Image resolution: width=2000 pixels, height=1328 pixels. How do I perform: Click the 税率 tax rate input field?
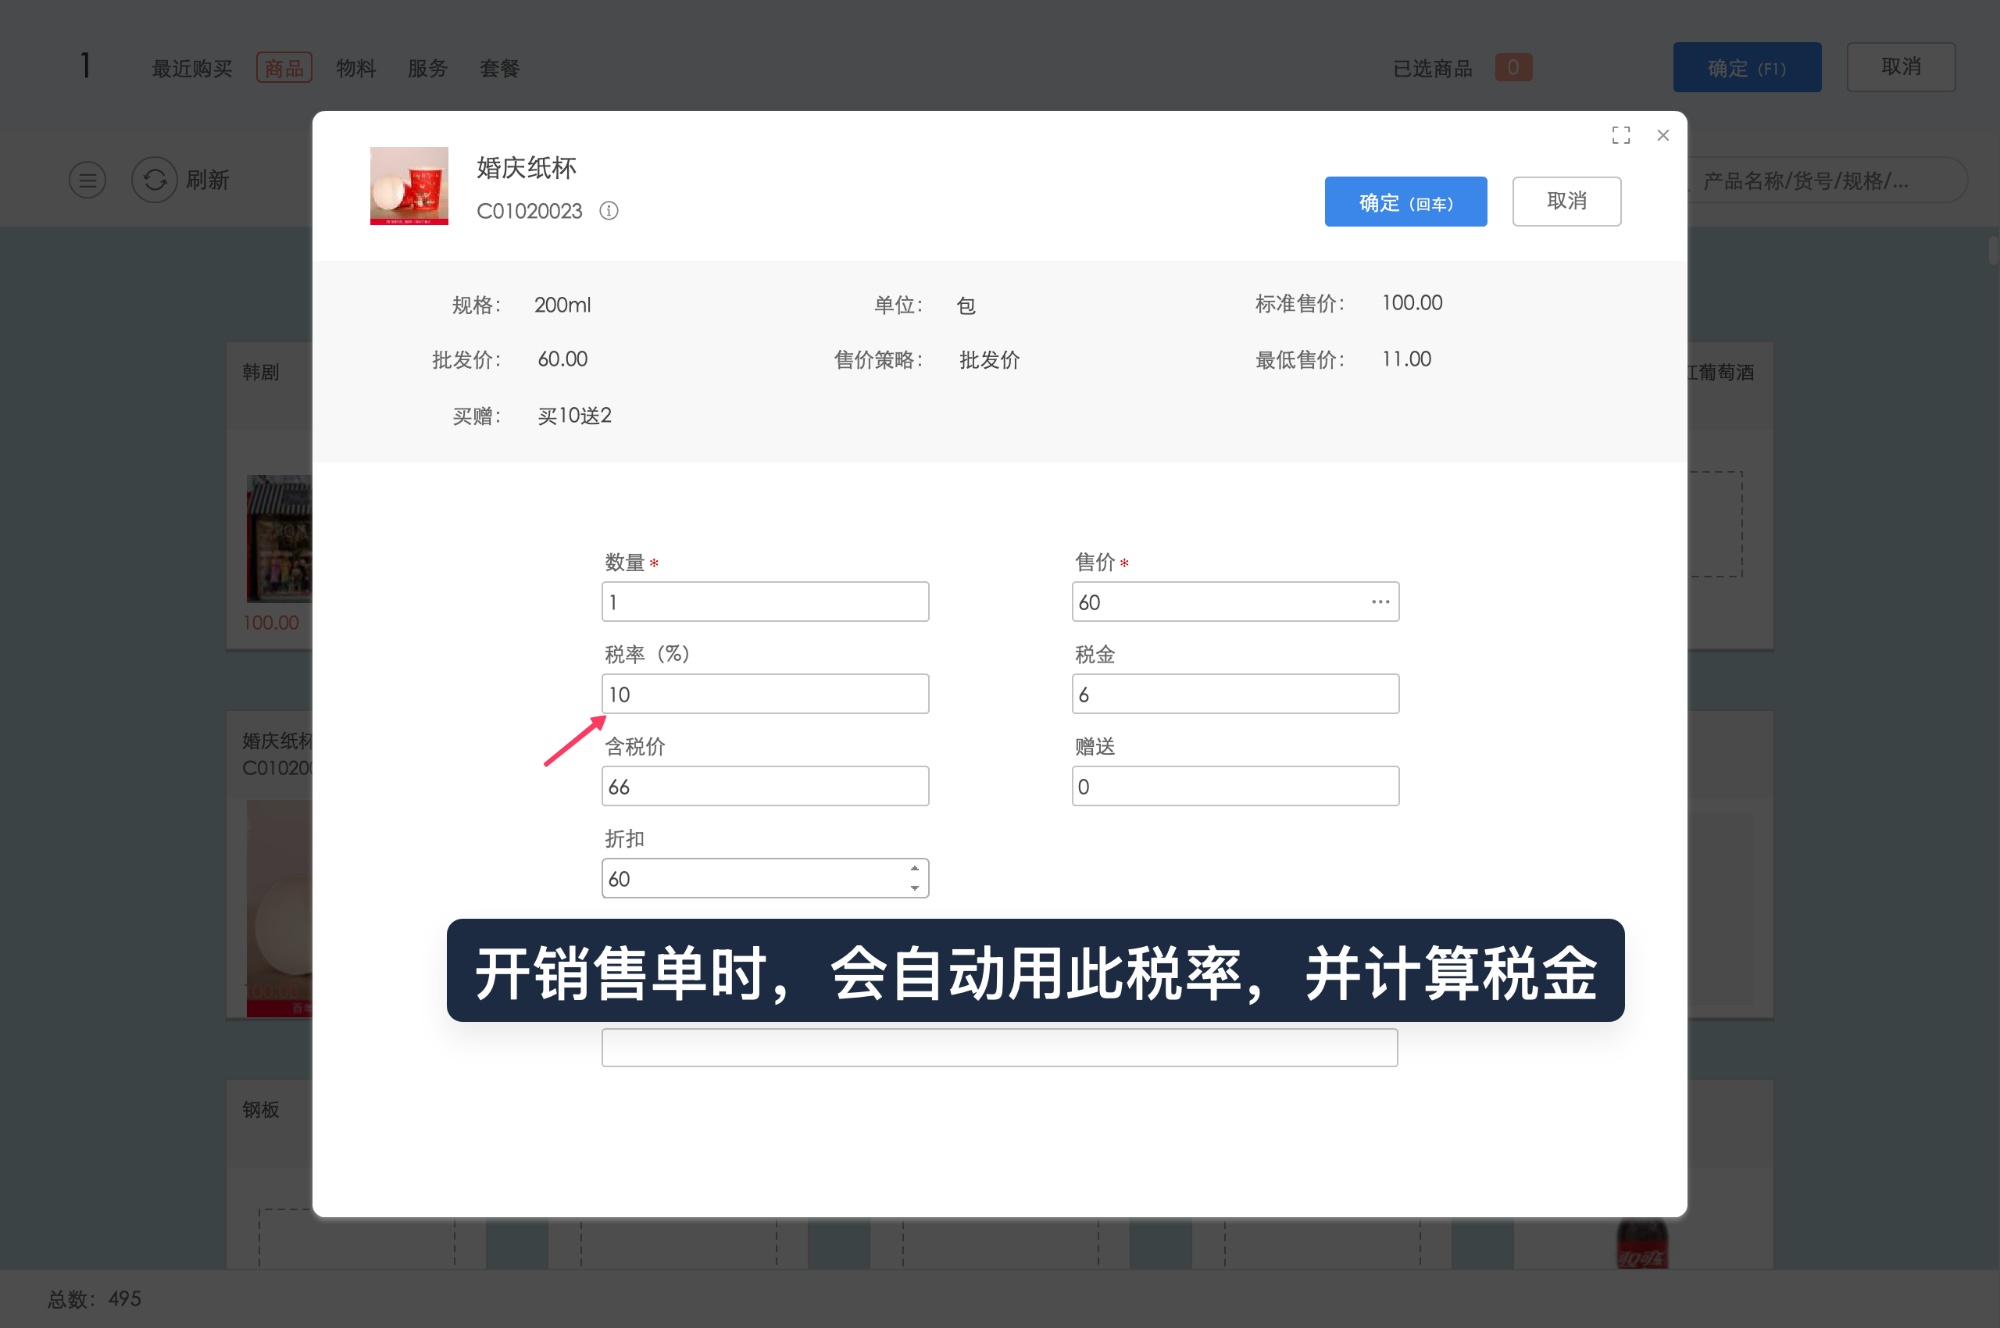click(765, 693)
